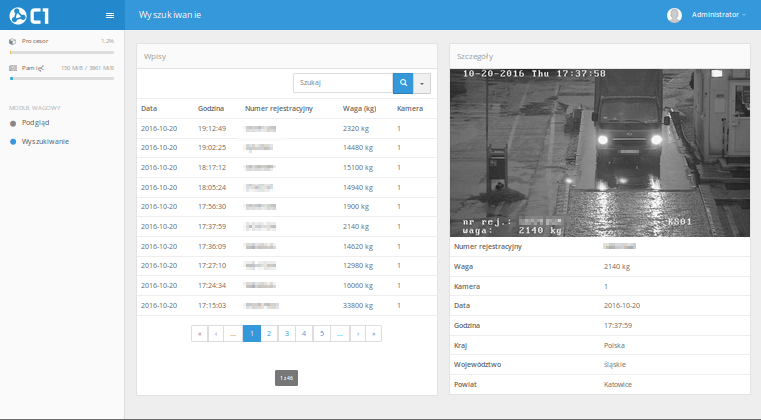The image size is (761, 420).
Task: Go to page 5 of entries
Action: click(x=321, y=333)
